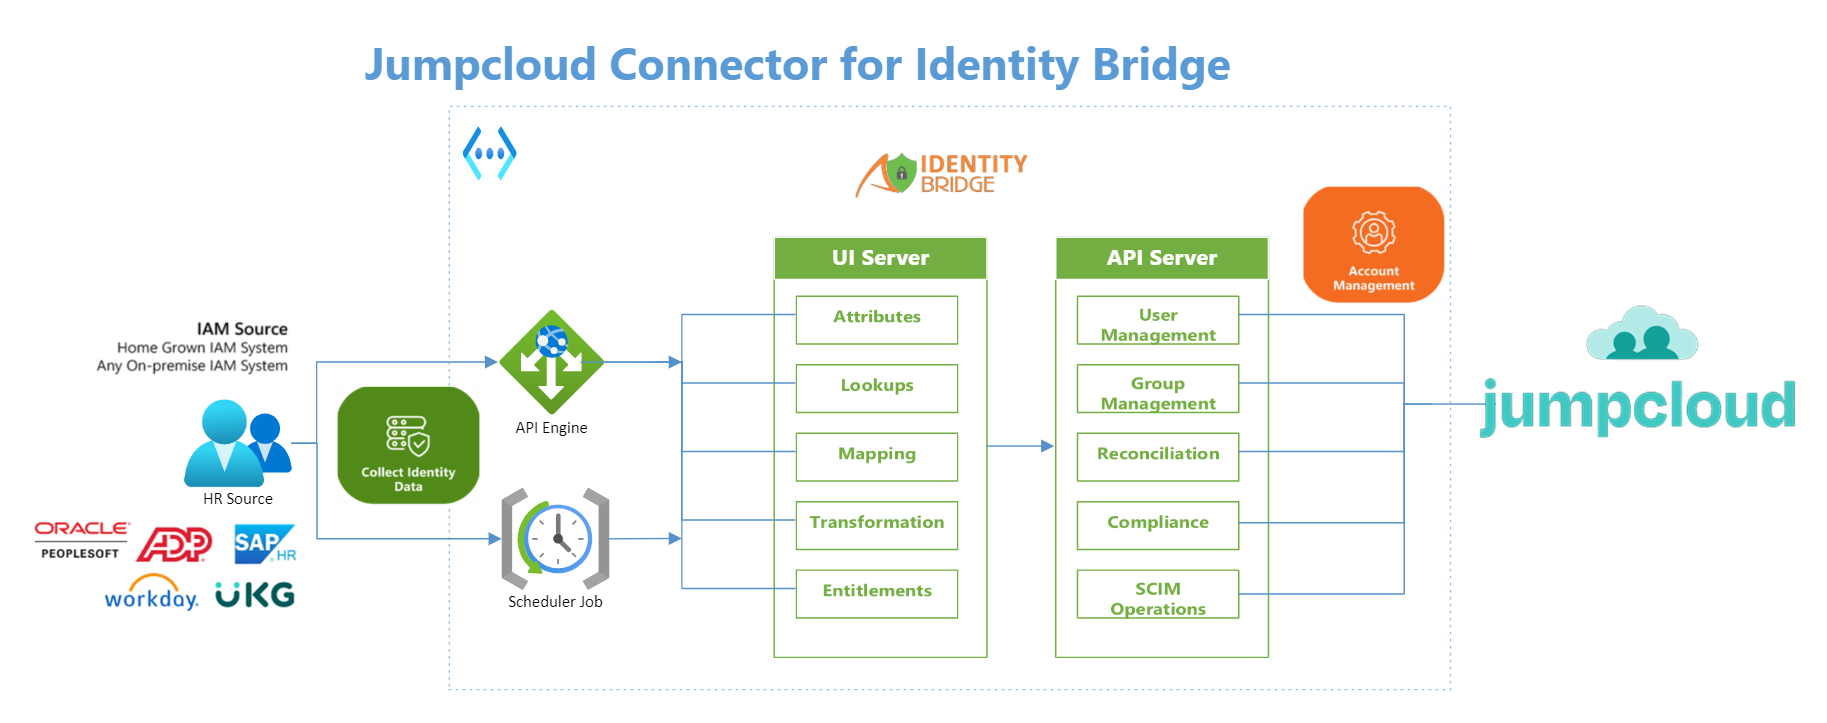
Task: Click the API Engine diamond icon
Action: coord(551,362)
